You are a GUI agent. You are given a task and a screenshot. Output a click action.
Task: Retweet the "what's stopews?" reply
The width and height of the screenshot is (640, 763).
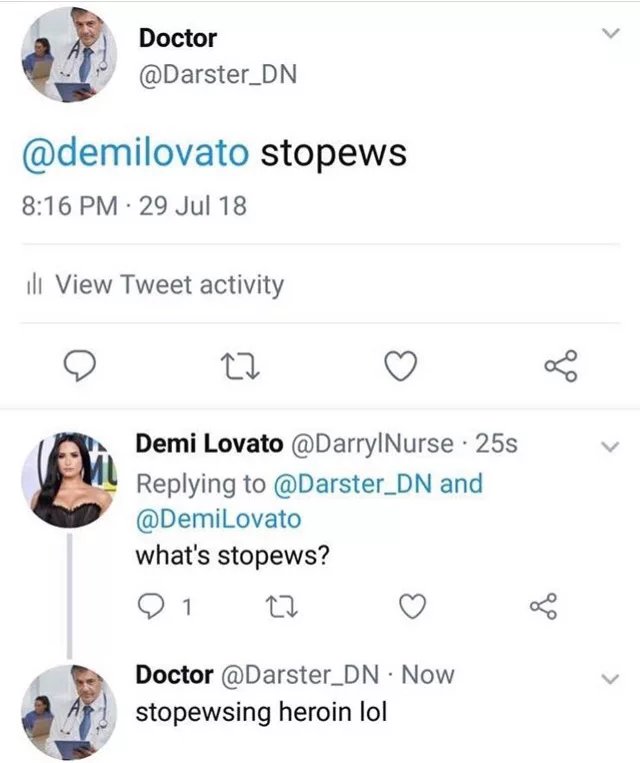pyautogui.click(x=281, y=606)
